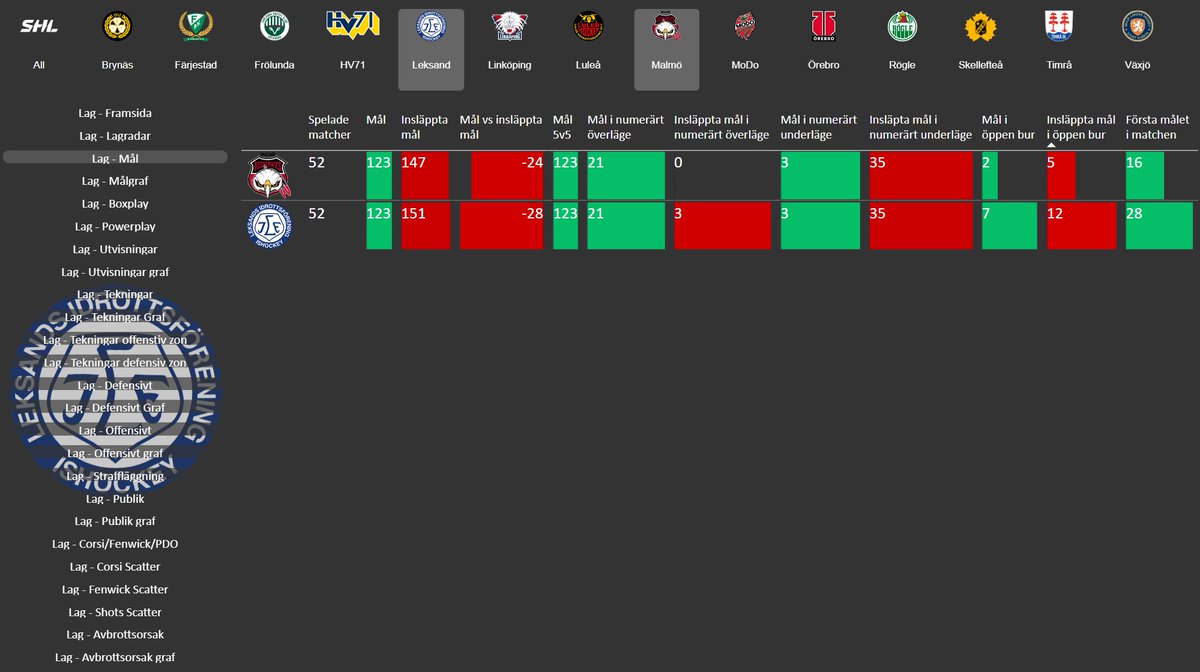Sort by Insläppta mål column header
The width and height of the screenshot is (1200, 672).
tap(425, 127)
